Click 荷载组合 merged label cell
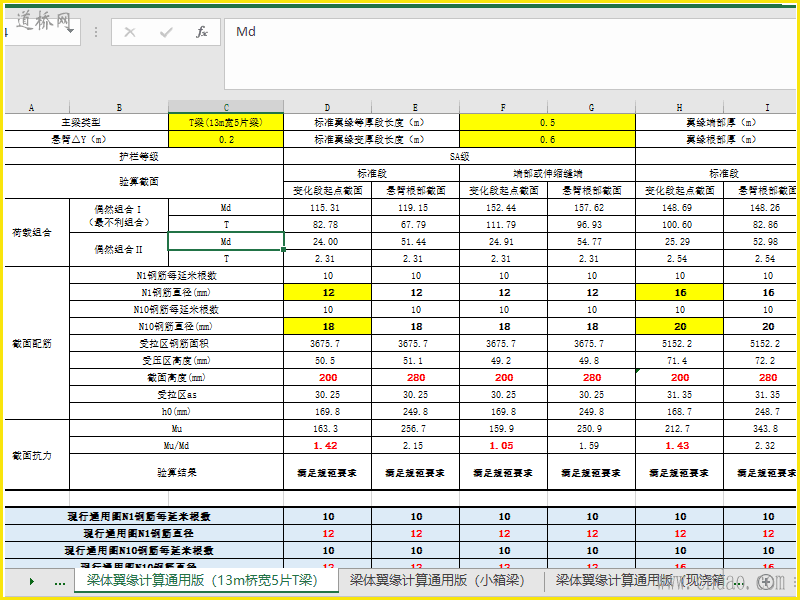 (37, 233)
